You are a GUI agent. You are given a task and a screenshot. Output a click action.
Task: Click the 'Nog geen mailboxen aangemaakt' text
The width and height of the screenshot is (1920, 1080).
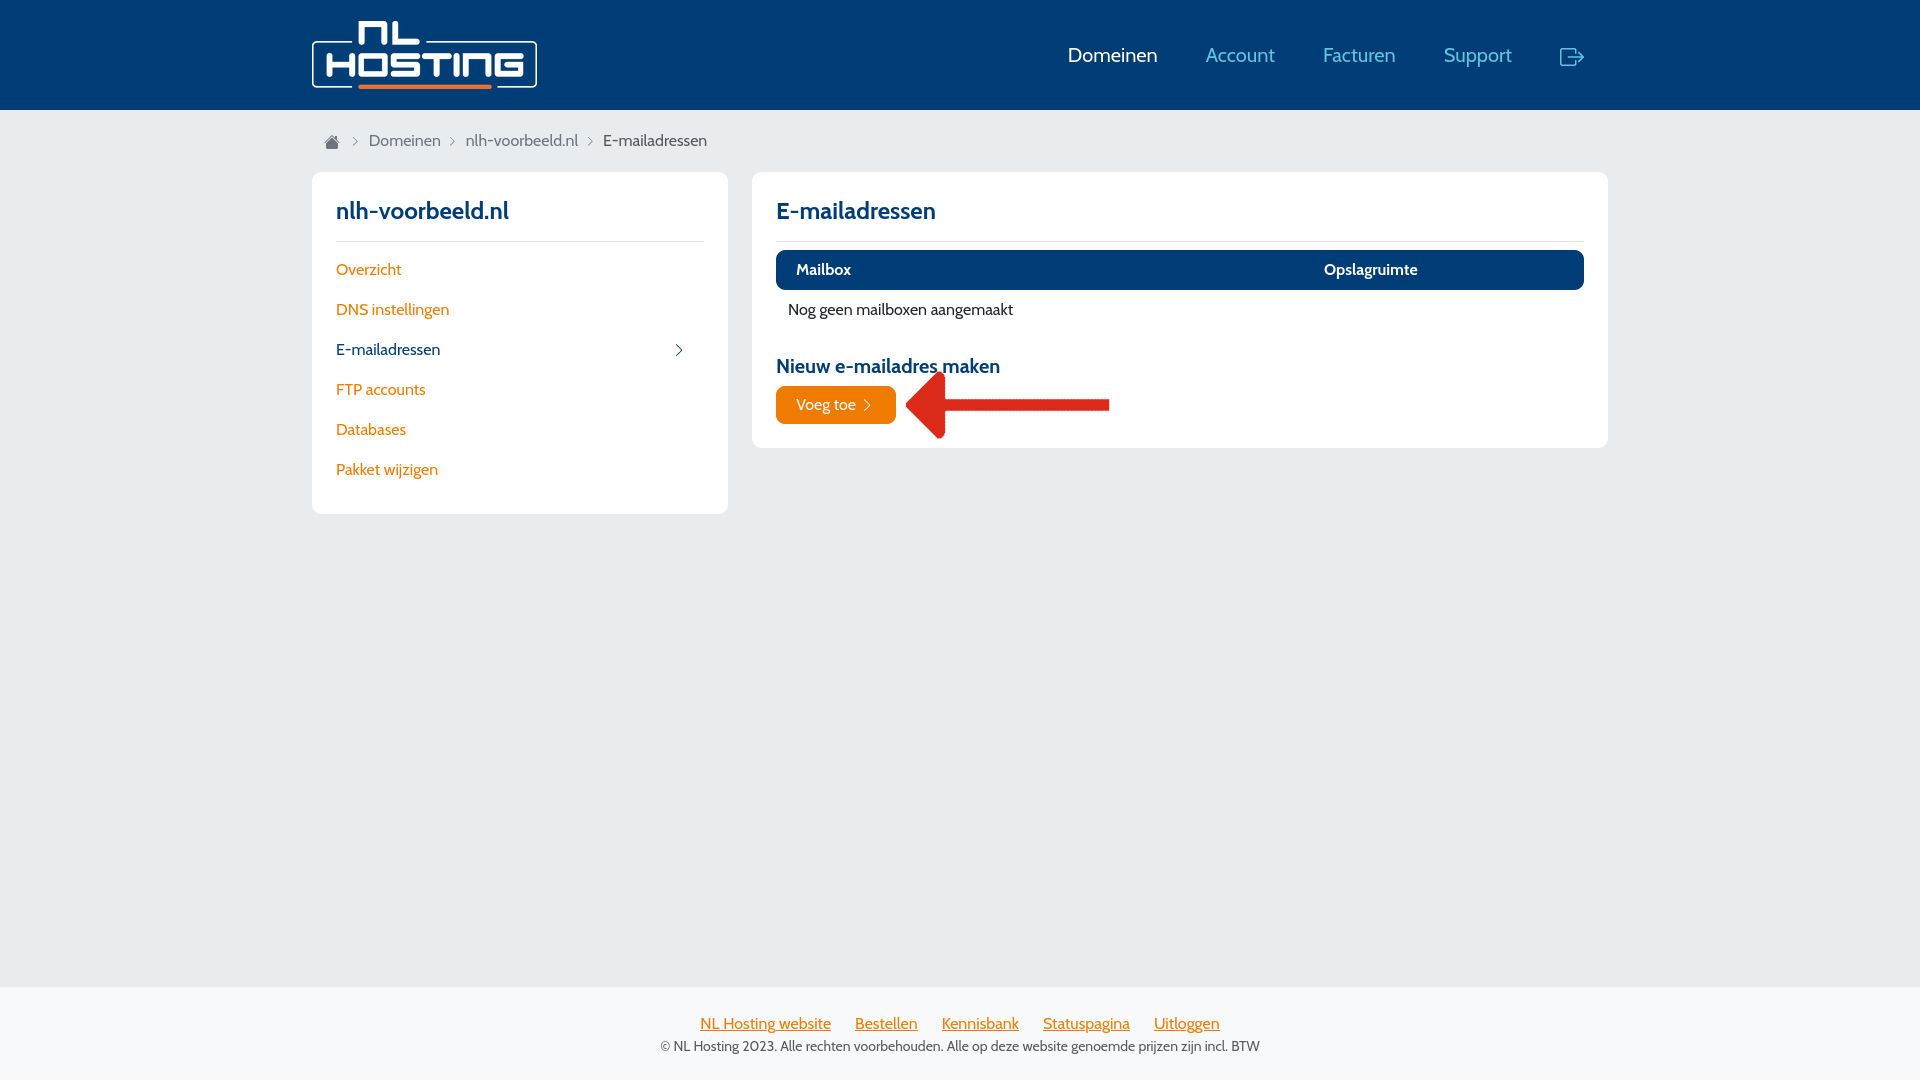tap(900, 310)
